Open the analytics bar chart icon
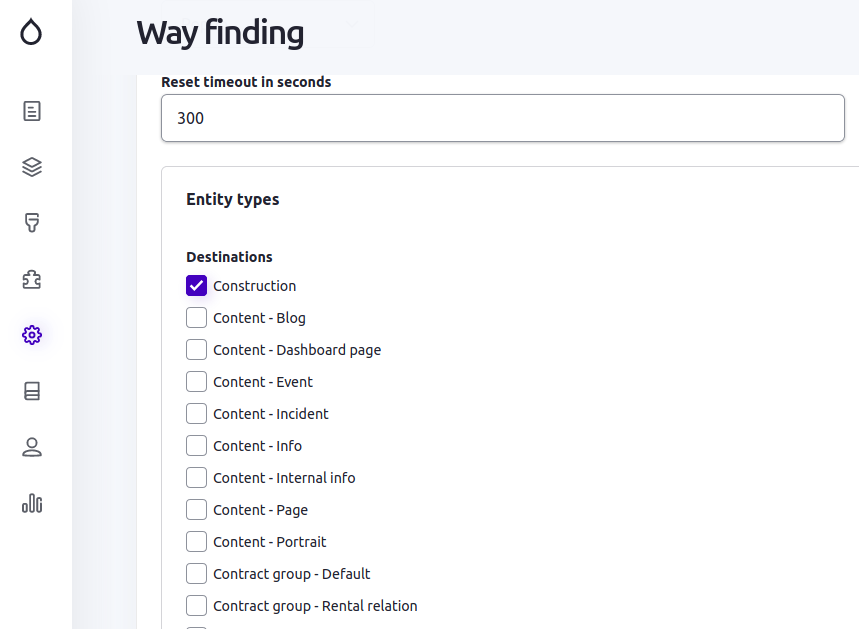 pos(31,504)
